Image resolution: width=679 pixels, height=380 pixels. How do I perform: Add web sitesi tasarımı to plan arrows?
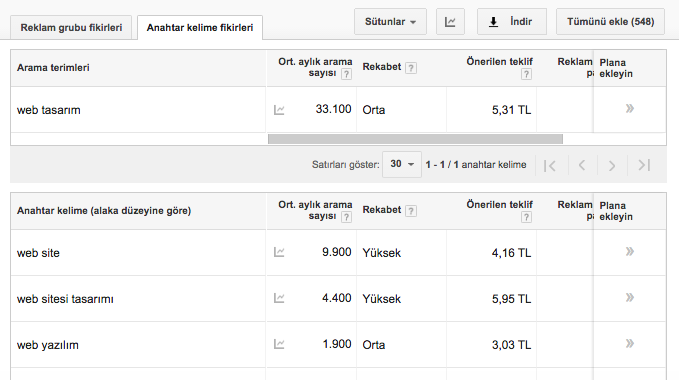tap(630, 297)
